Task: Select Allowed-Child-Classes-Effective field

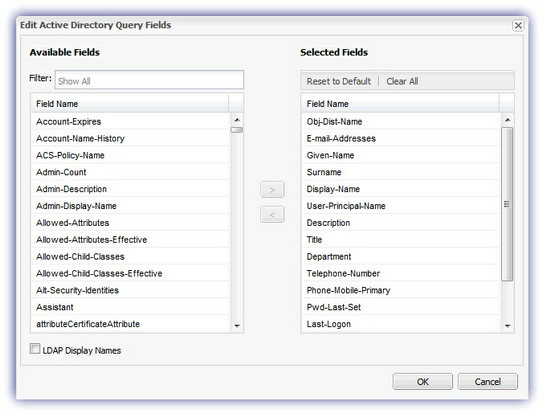Action: coord(130,273)
